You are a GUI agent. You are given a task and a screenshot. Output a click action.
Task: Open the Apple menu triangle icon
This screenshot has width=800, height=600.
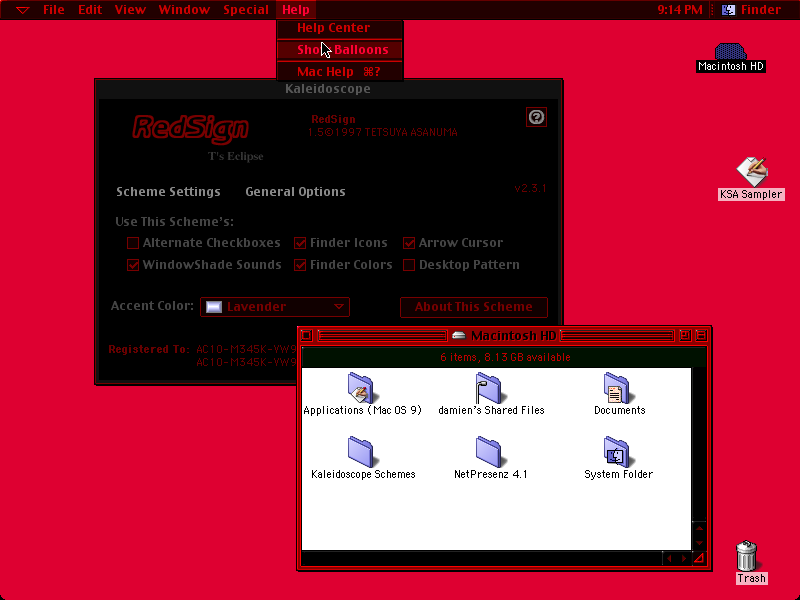click(22, 10)
